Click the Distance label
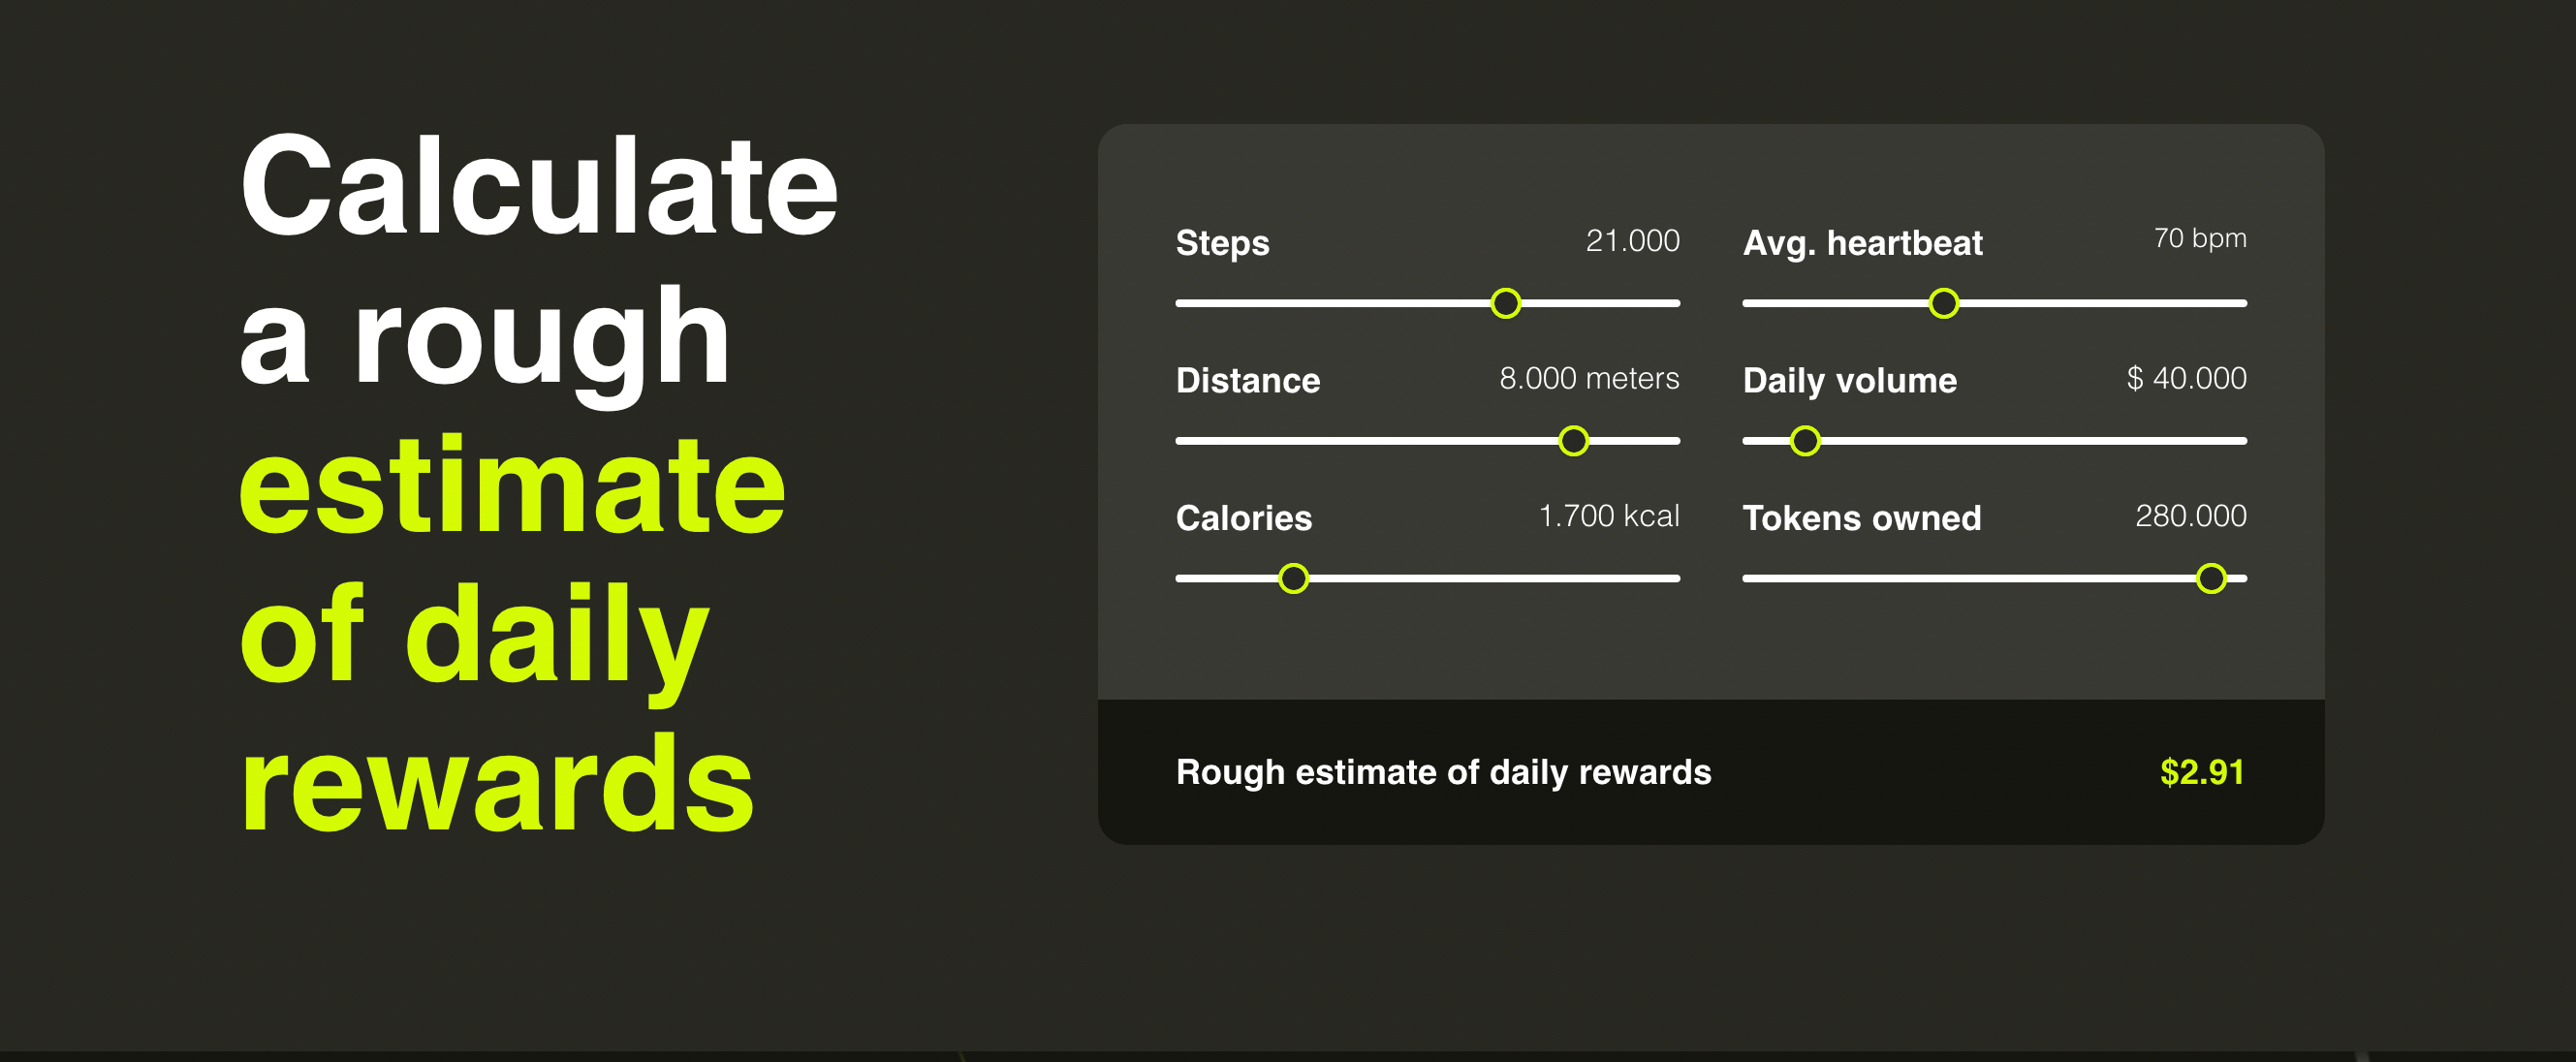The width and height of the screenshot is (2576, 1062). pos(1247,381)
